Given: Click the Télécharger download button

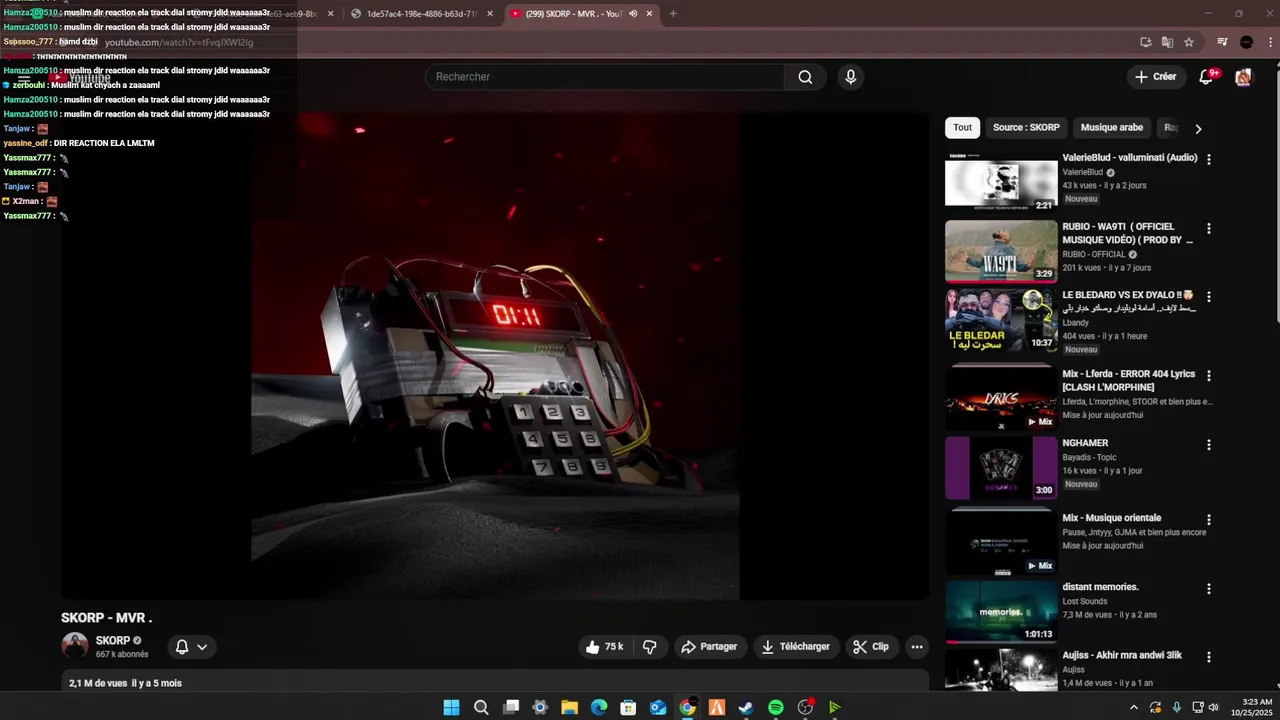Looking at the screenshot, I should [796, 647].
